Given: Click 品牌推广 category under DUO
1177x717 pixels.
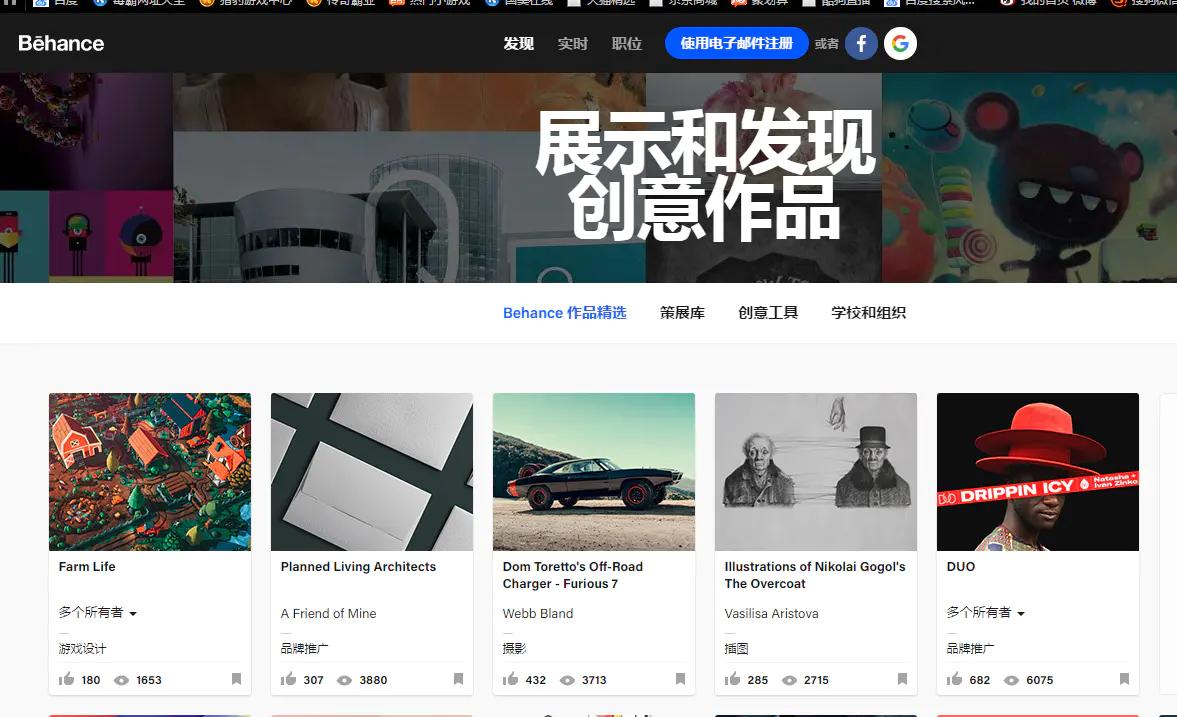Looking at the screenshot, I should pos(970,648).
